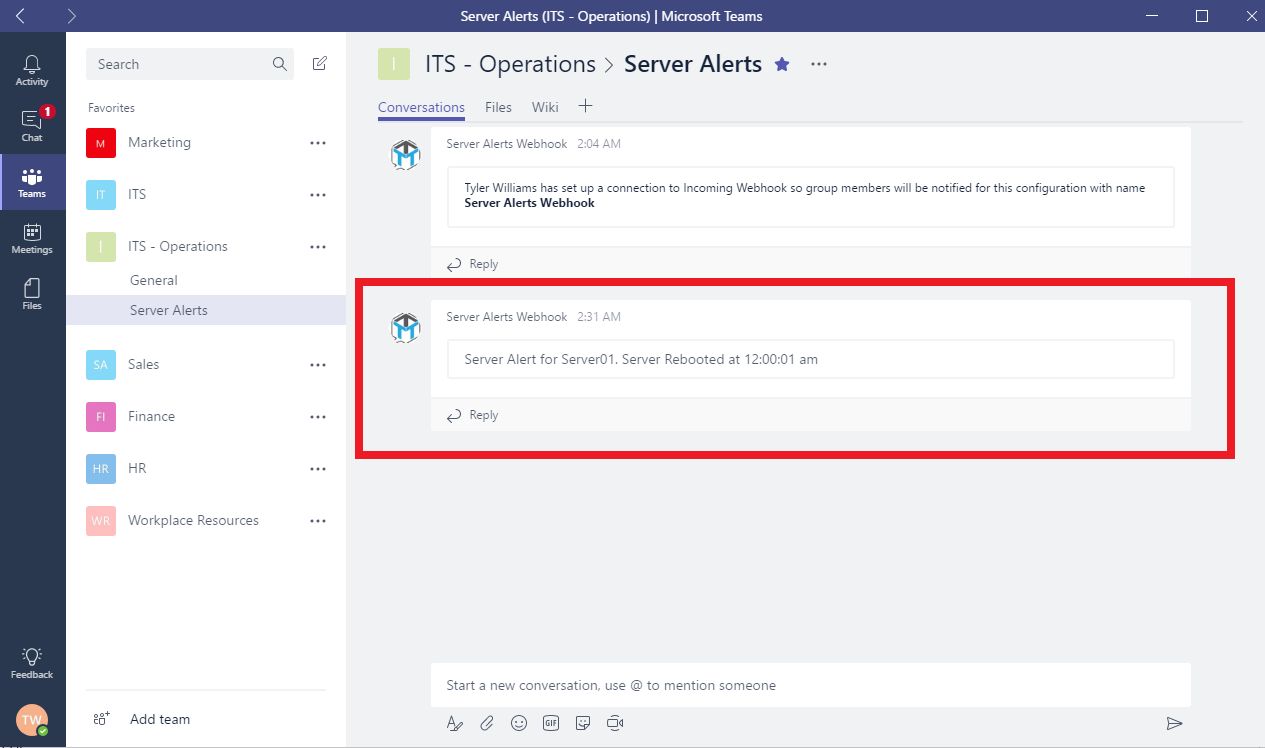Open more options next to Marketing team

pyautogui.click(x=318, y=143)
